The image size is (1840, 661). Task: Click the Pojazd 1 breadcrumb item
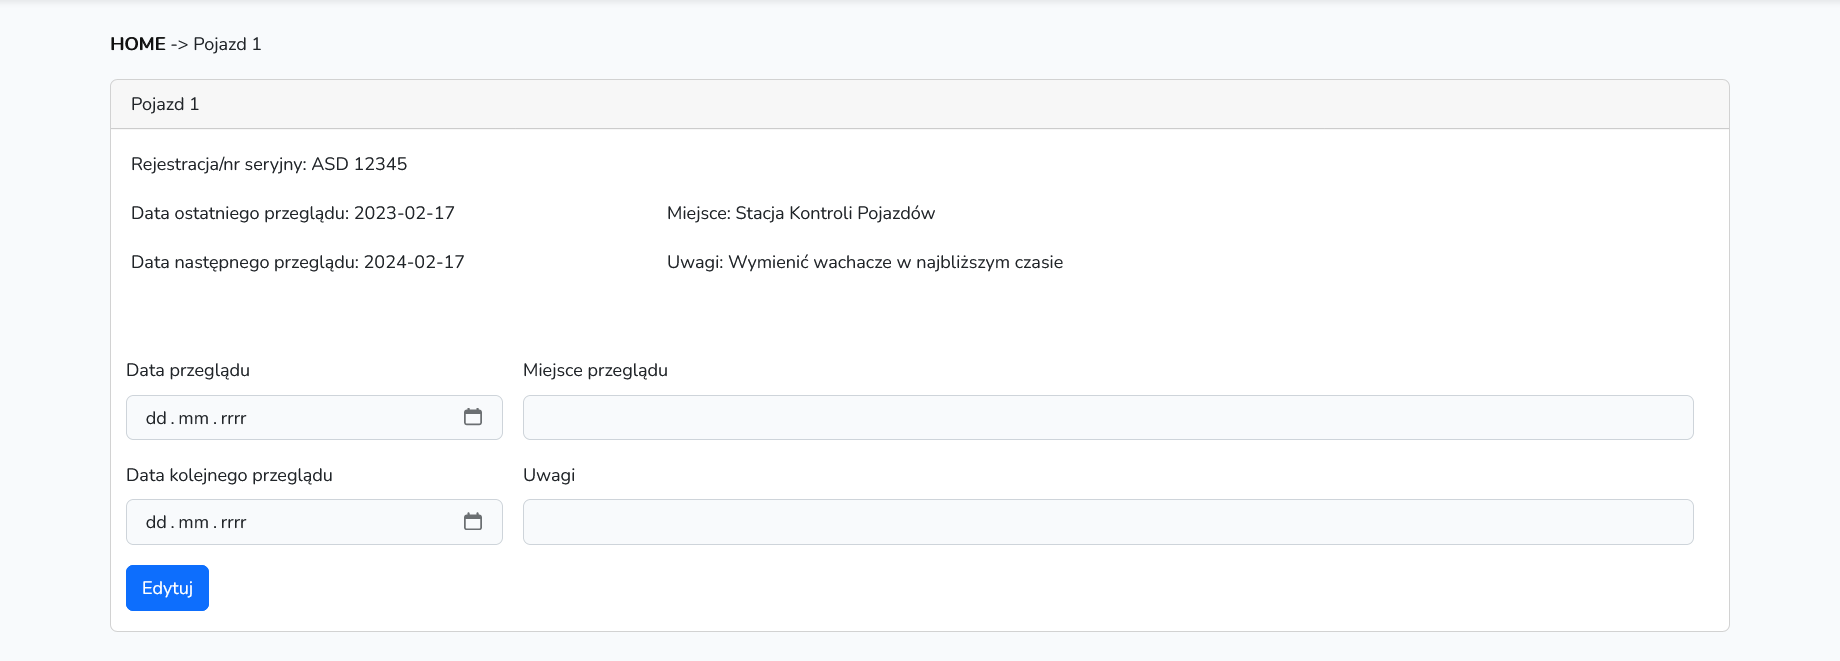[227, 44]
